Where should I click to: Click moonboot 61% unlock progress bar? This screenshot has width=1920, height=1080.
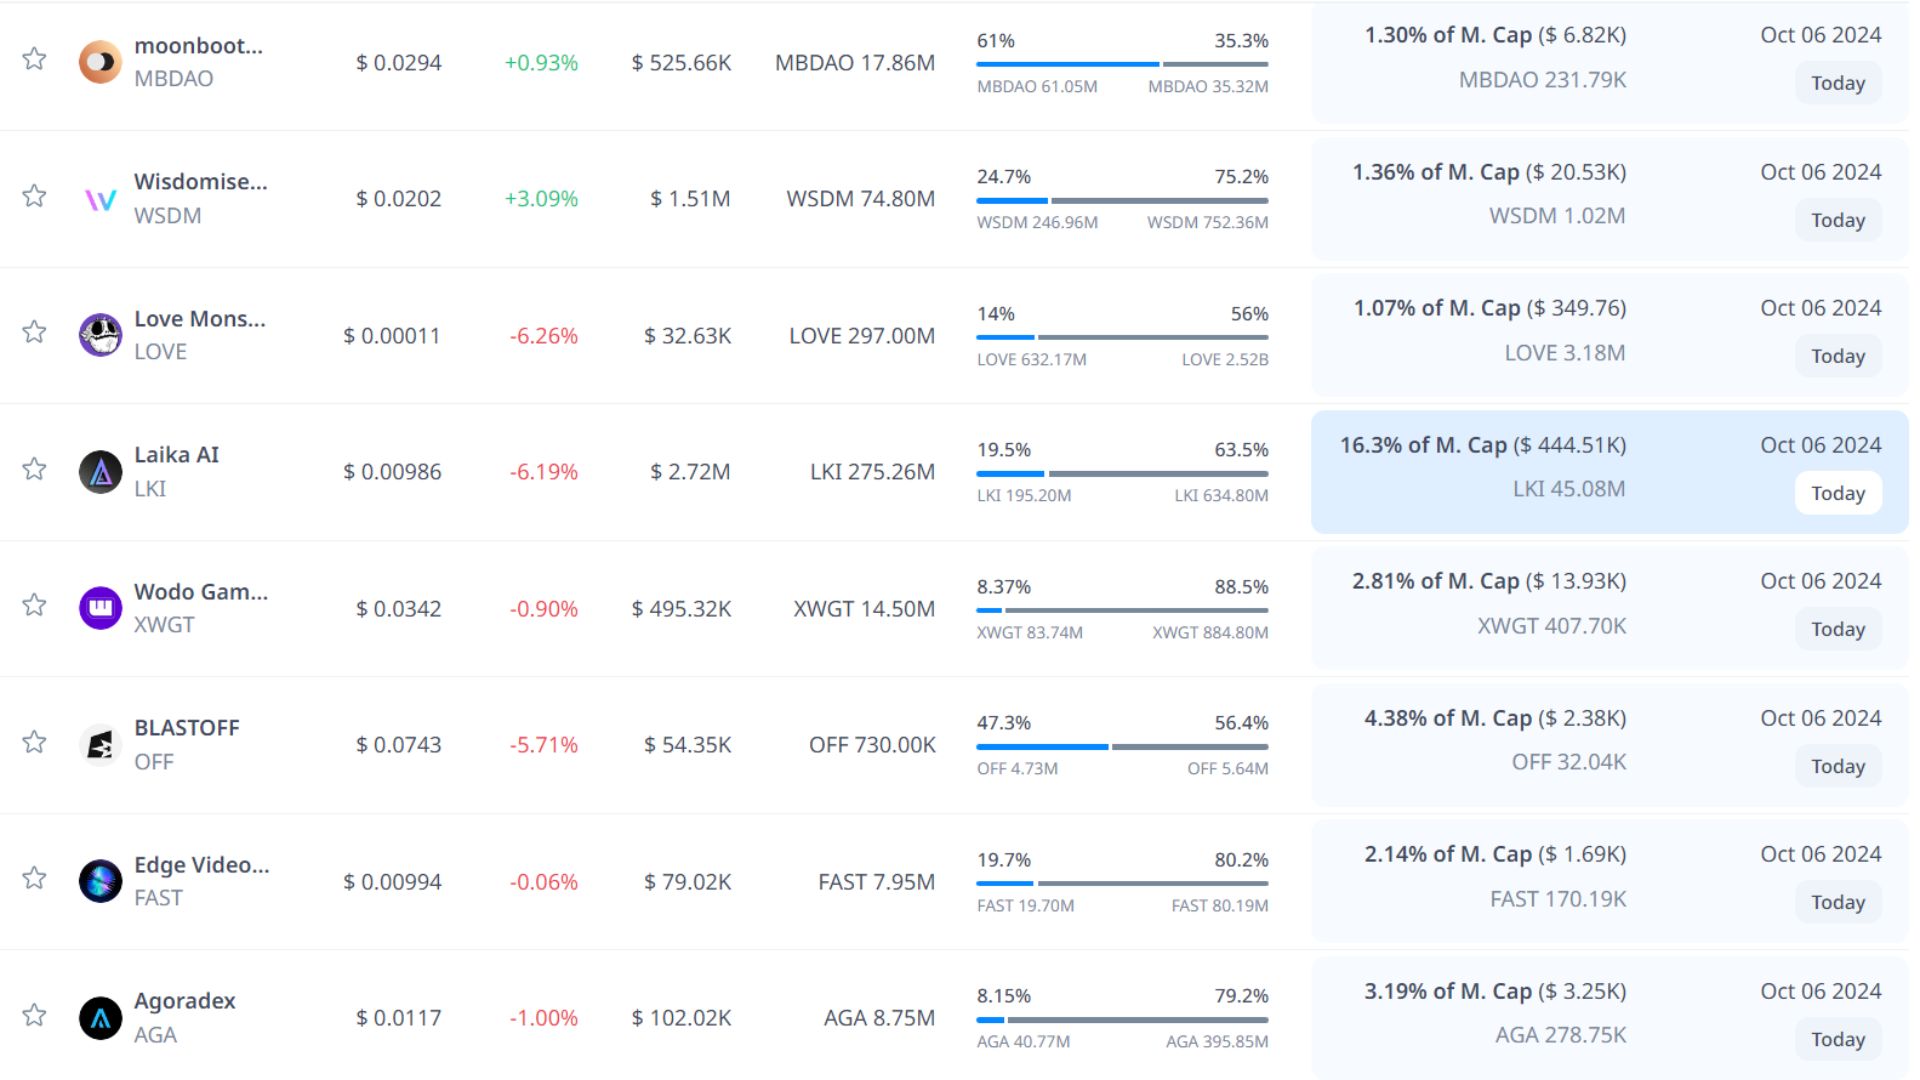1122,64
